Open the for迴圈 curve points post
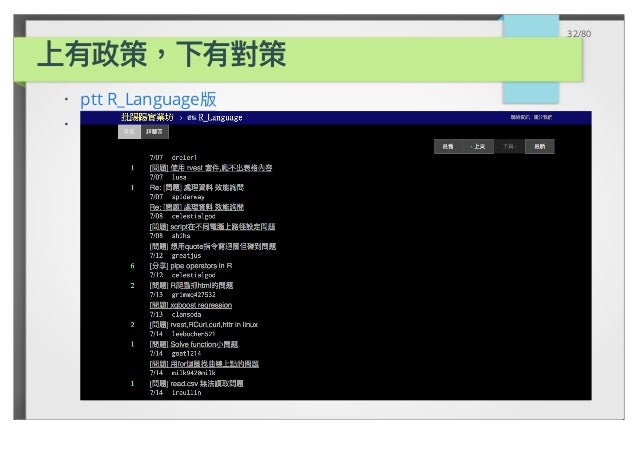The image size is (638, 451). [x=204, y=364]
